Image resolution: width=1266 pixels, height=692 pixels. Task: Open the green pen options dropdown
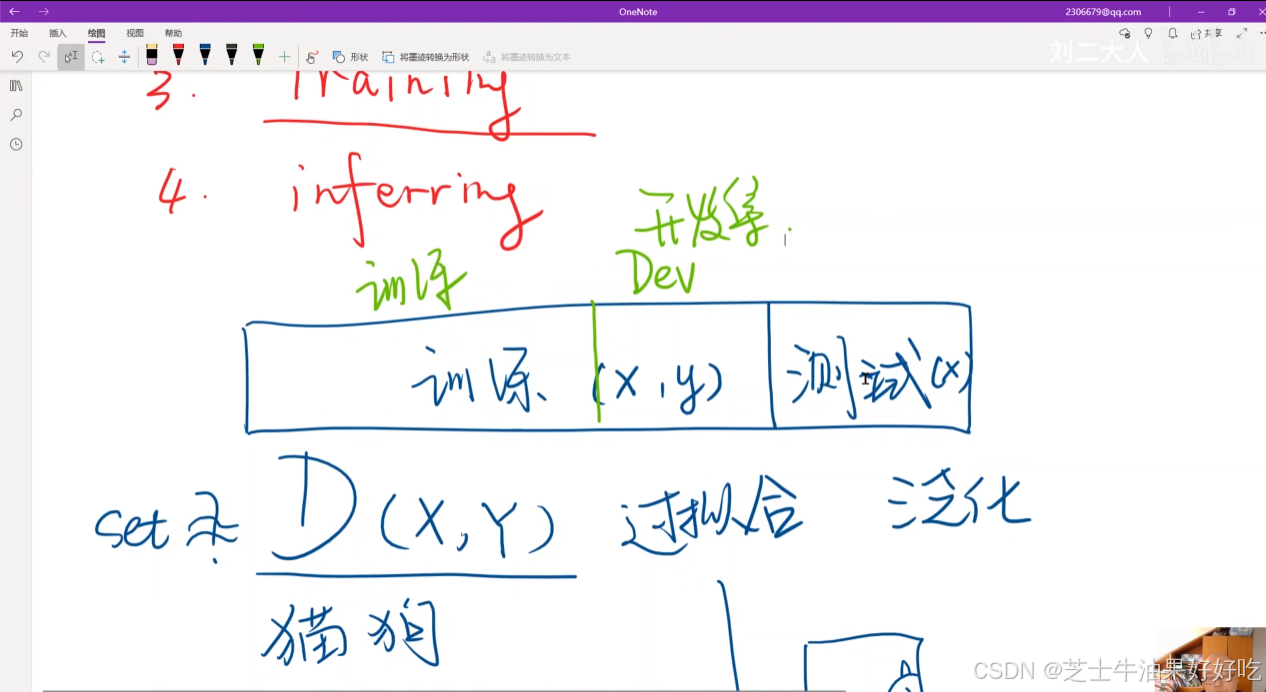click(x=257, y=56)
